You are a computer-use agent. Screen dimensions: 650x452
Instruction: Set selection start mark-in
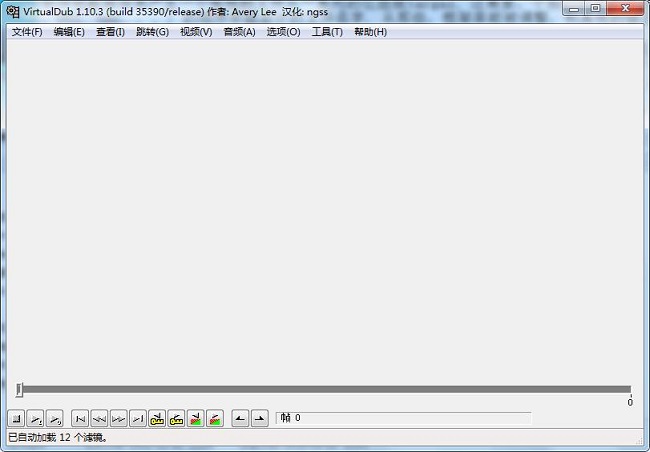(240, 419)
